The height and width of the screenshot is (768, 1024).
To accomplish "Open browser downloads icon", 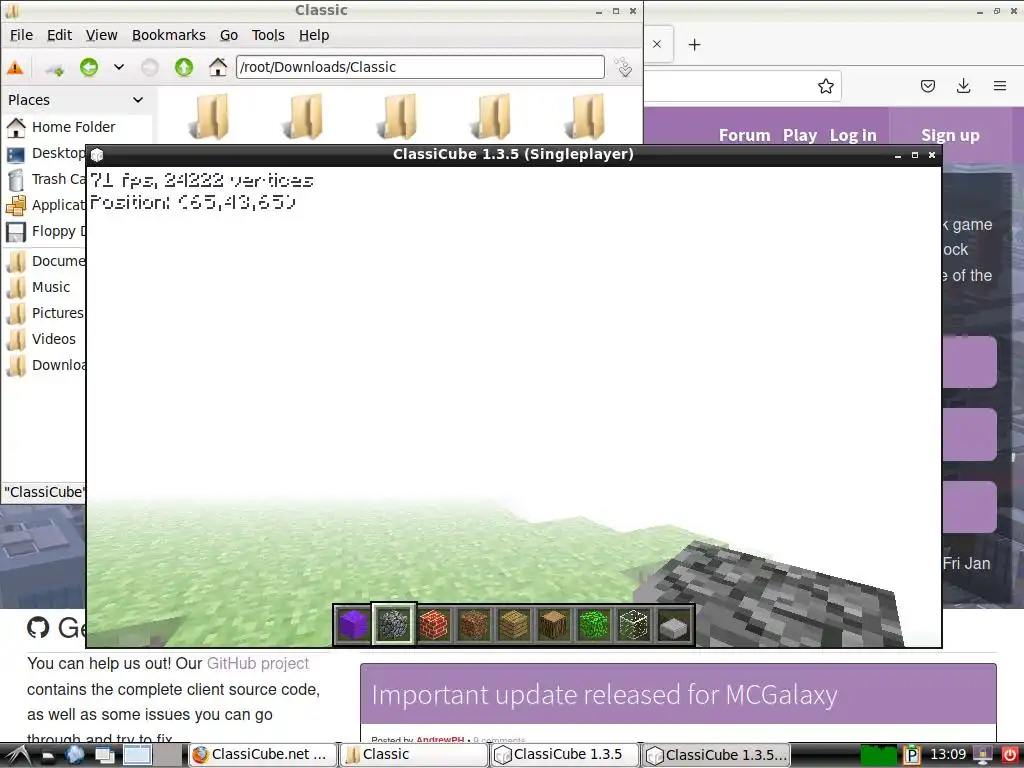I will [x=963, y=86].
